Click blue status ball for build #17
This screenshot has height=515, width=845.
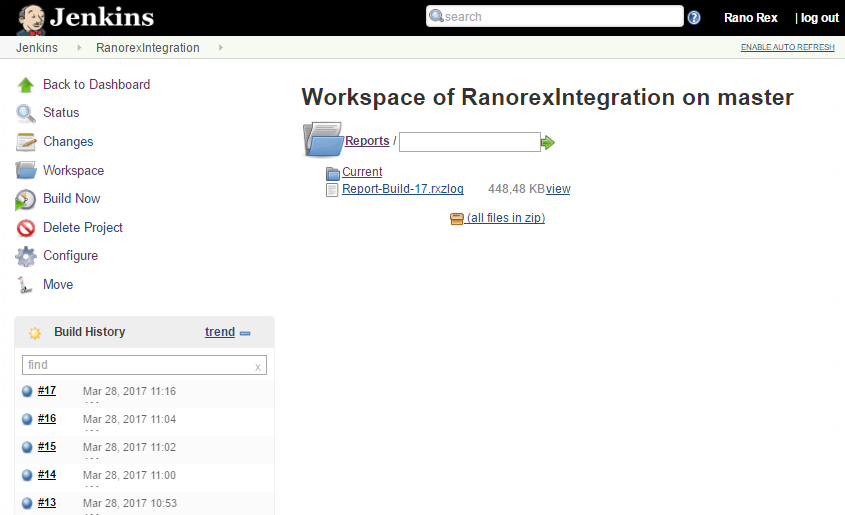click(27, 391)
